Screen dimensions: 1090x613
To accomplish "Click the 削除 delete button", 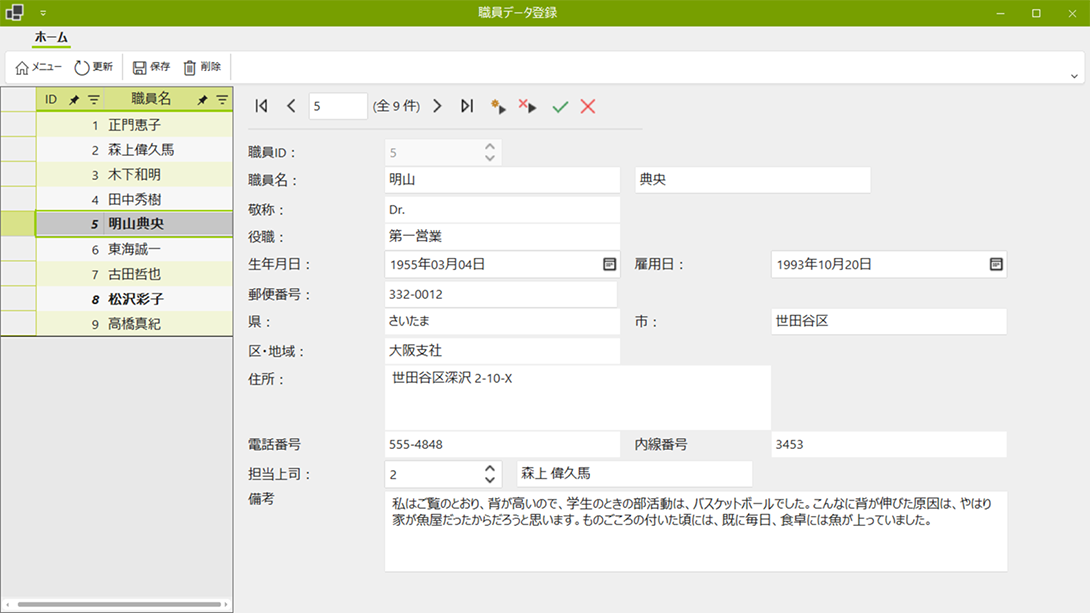I will [x=202, y=67].
